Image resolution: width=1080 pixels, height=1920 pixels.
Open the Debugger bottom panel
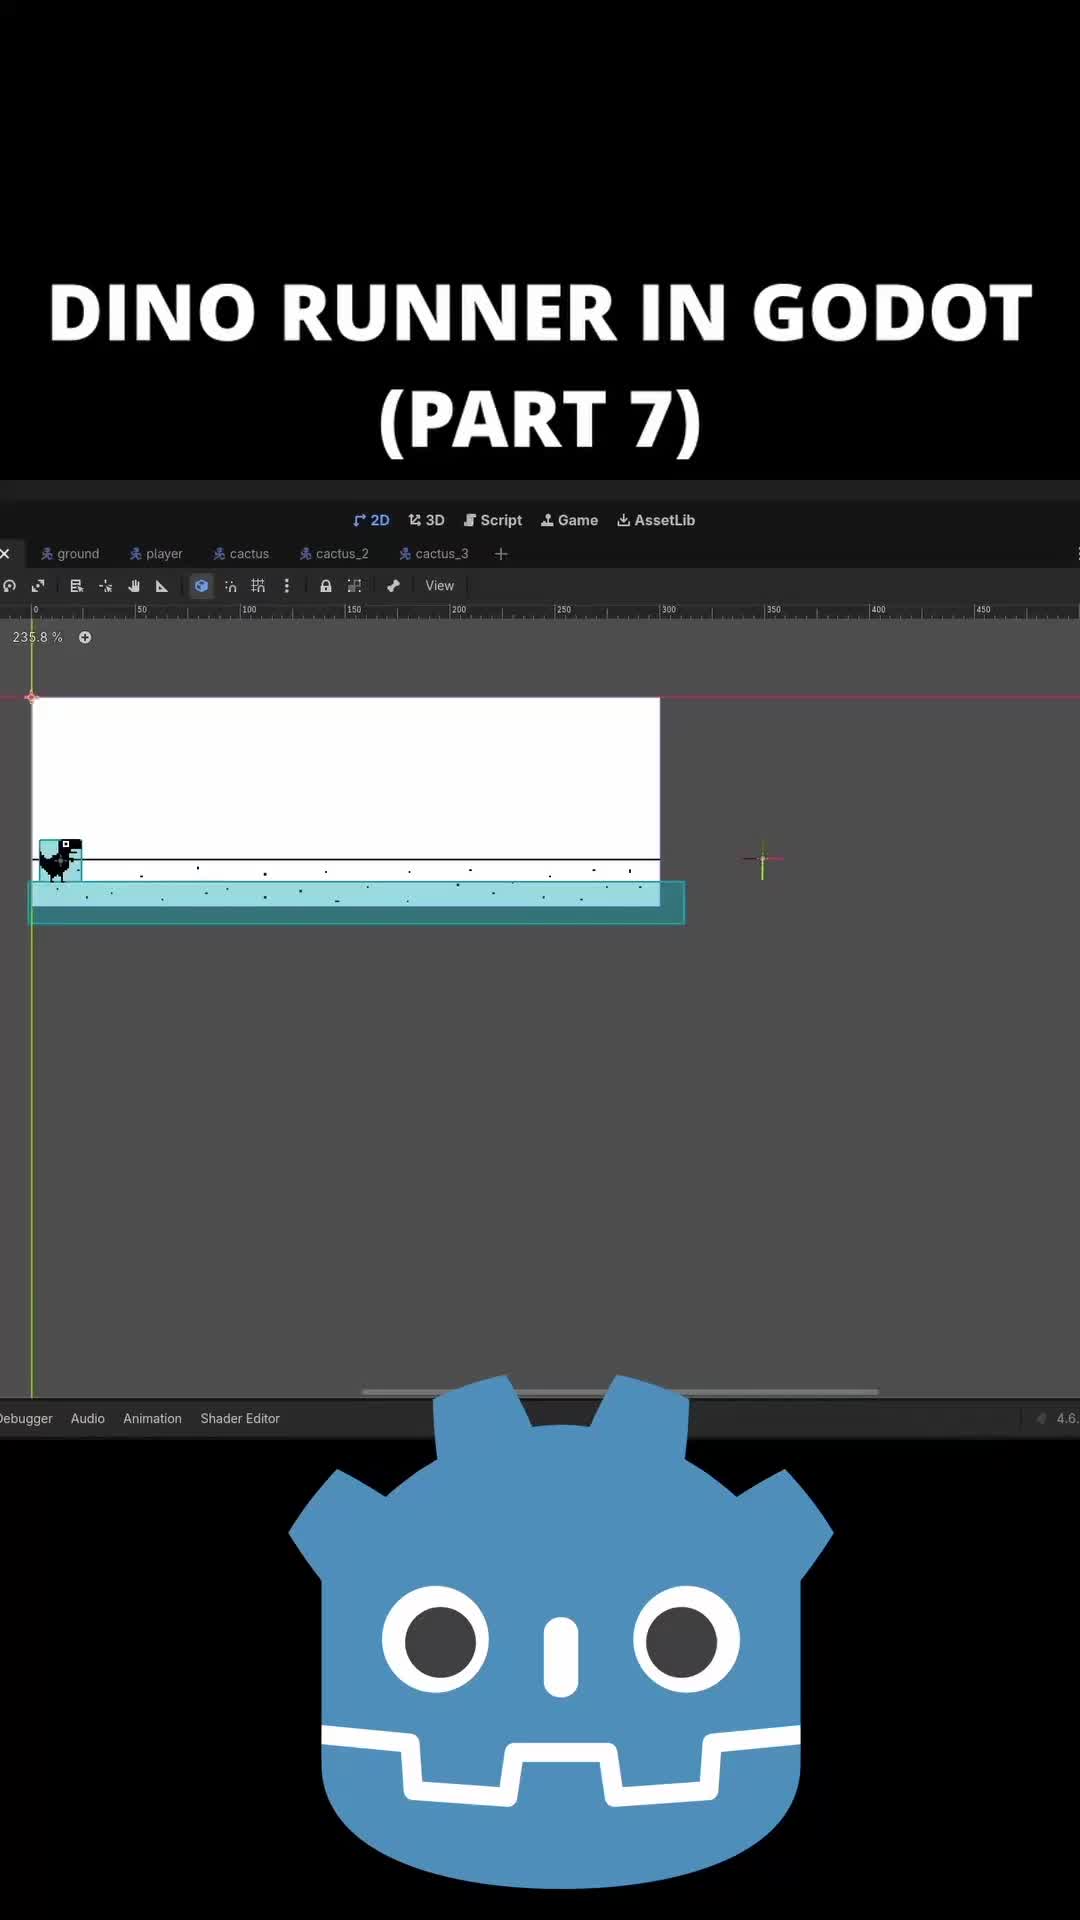pos(26,1418)
